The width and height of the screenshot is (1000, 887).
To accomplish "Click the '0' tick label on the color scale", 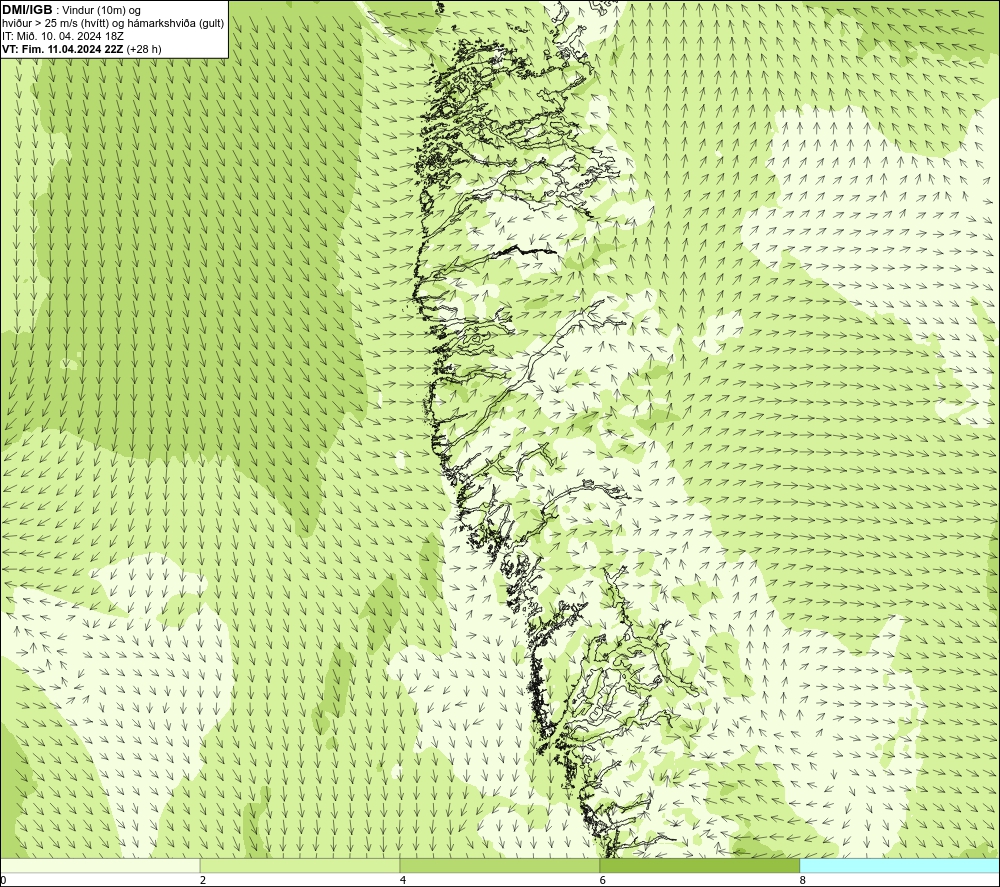I will (x=3, y=881).
